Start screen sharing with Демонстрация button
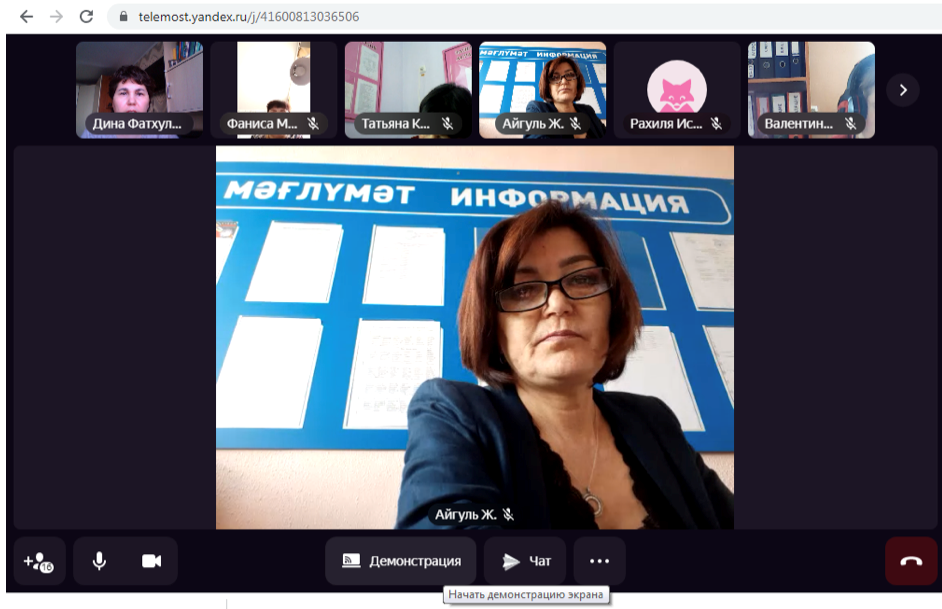Screen dimensions: 942x609 (x=401, y=561)
